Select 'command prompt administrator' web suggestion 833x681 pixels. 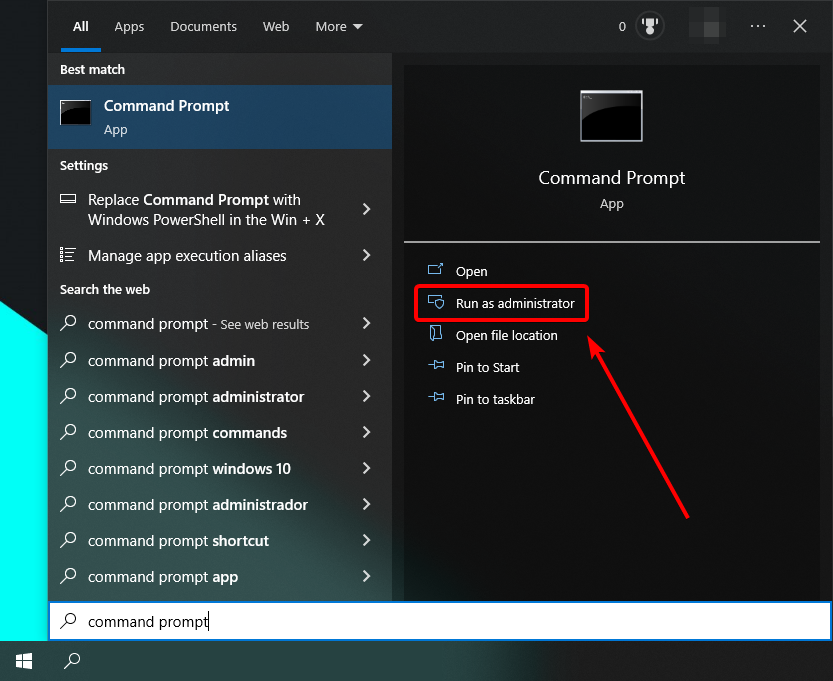pyautogui.click(x=220, y=396)
